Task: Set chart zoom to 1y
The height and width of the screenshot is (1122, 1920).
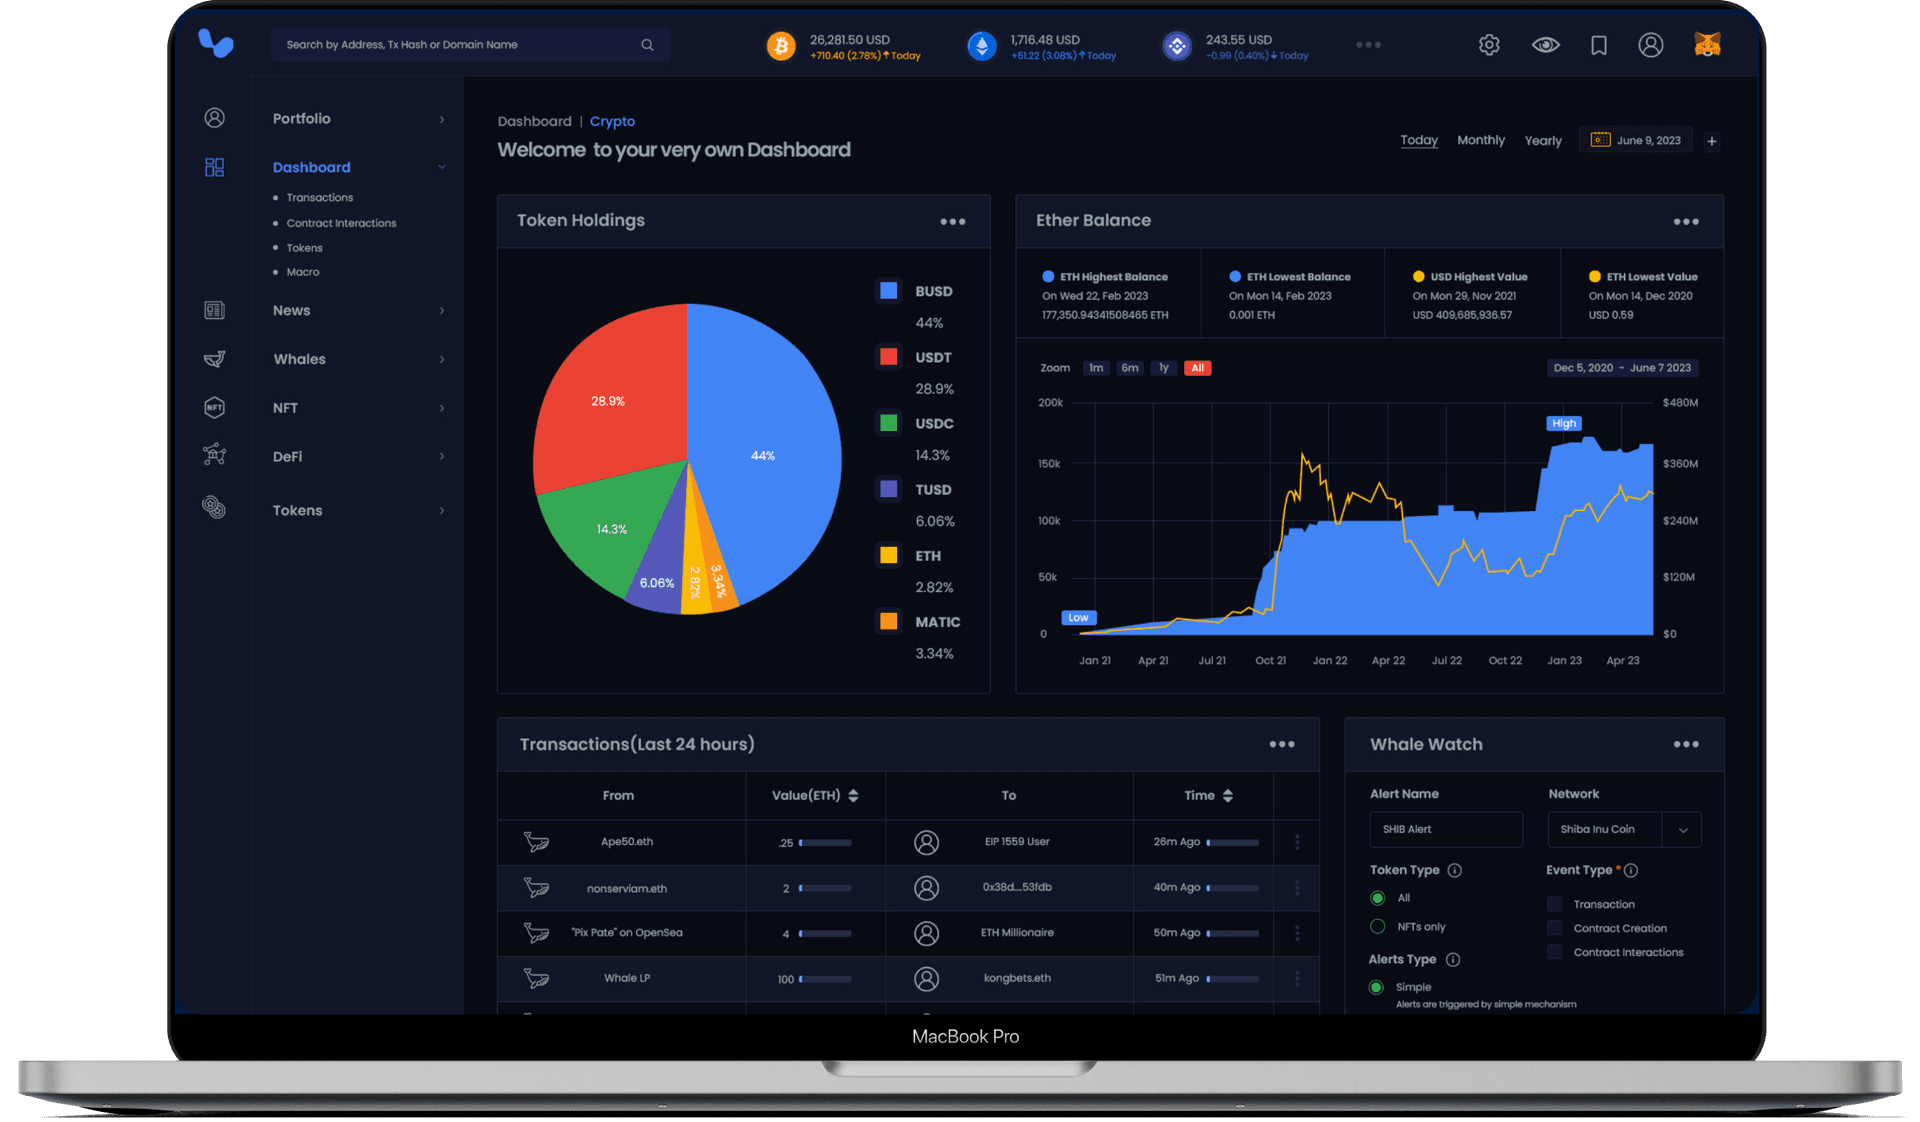Action: (x=1163, y=368)
